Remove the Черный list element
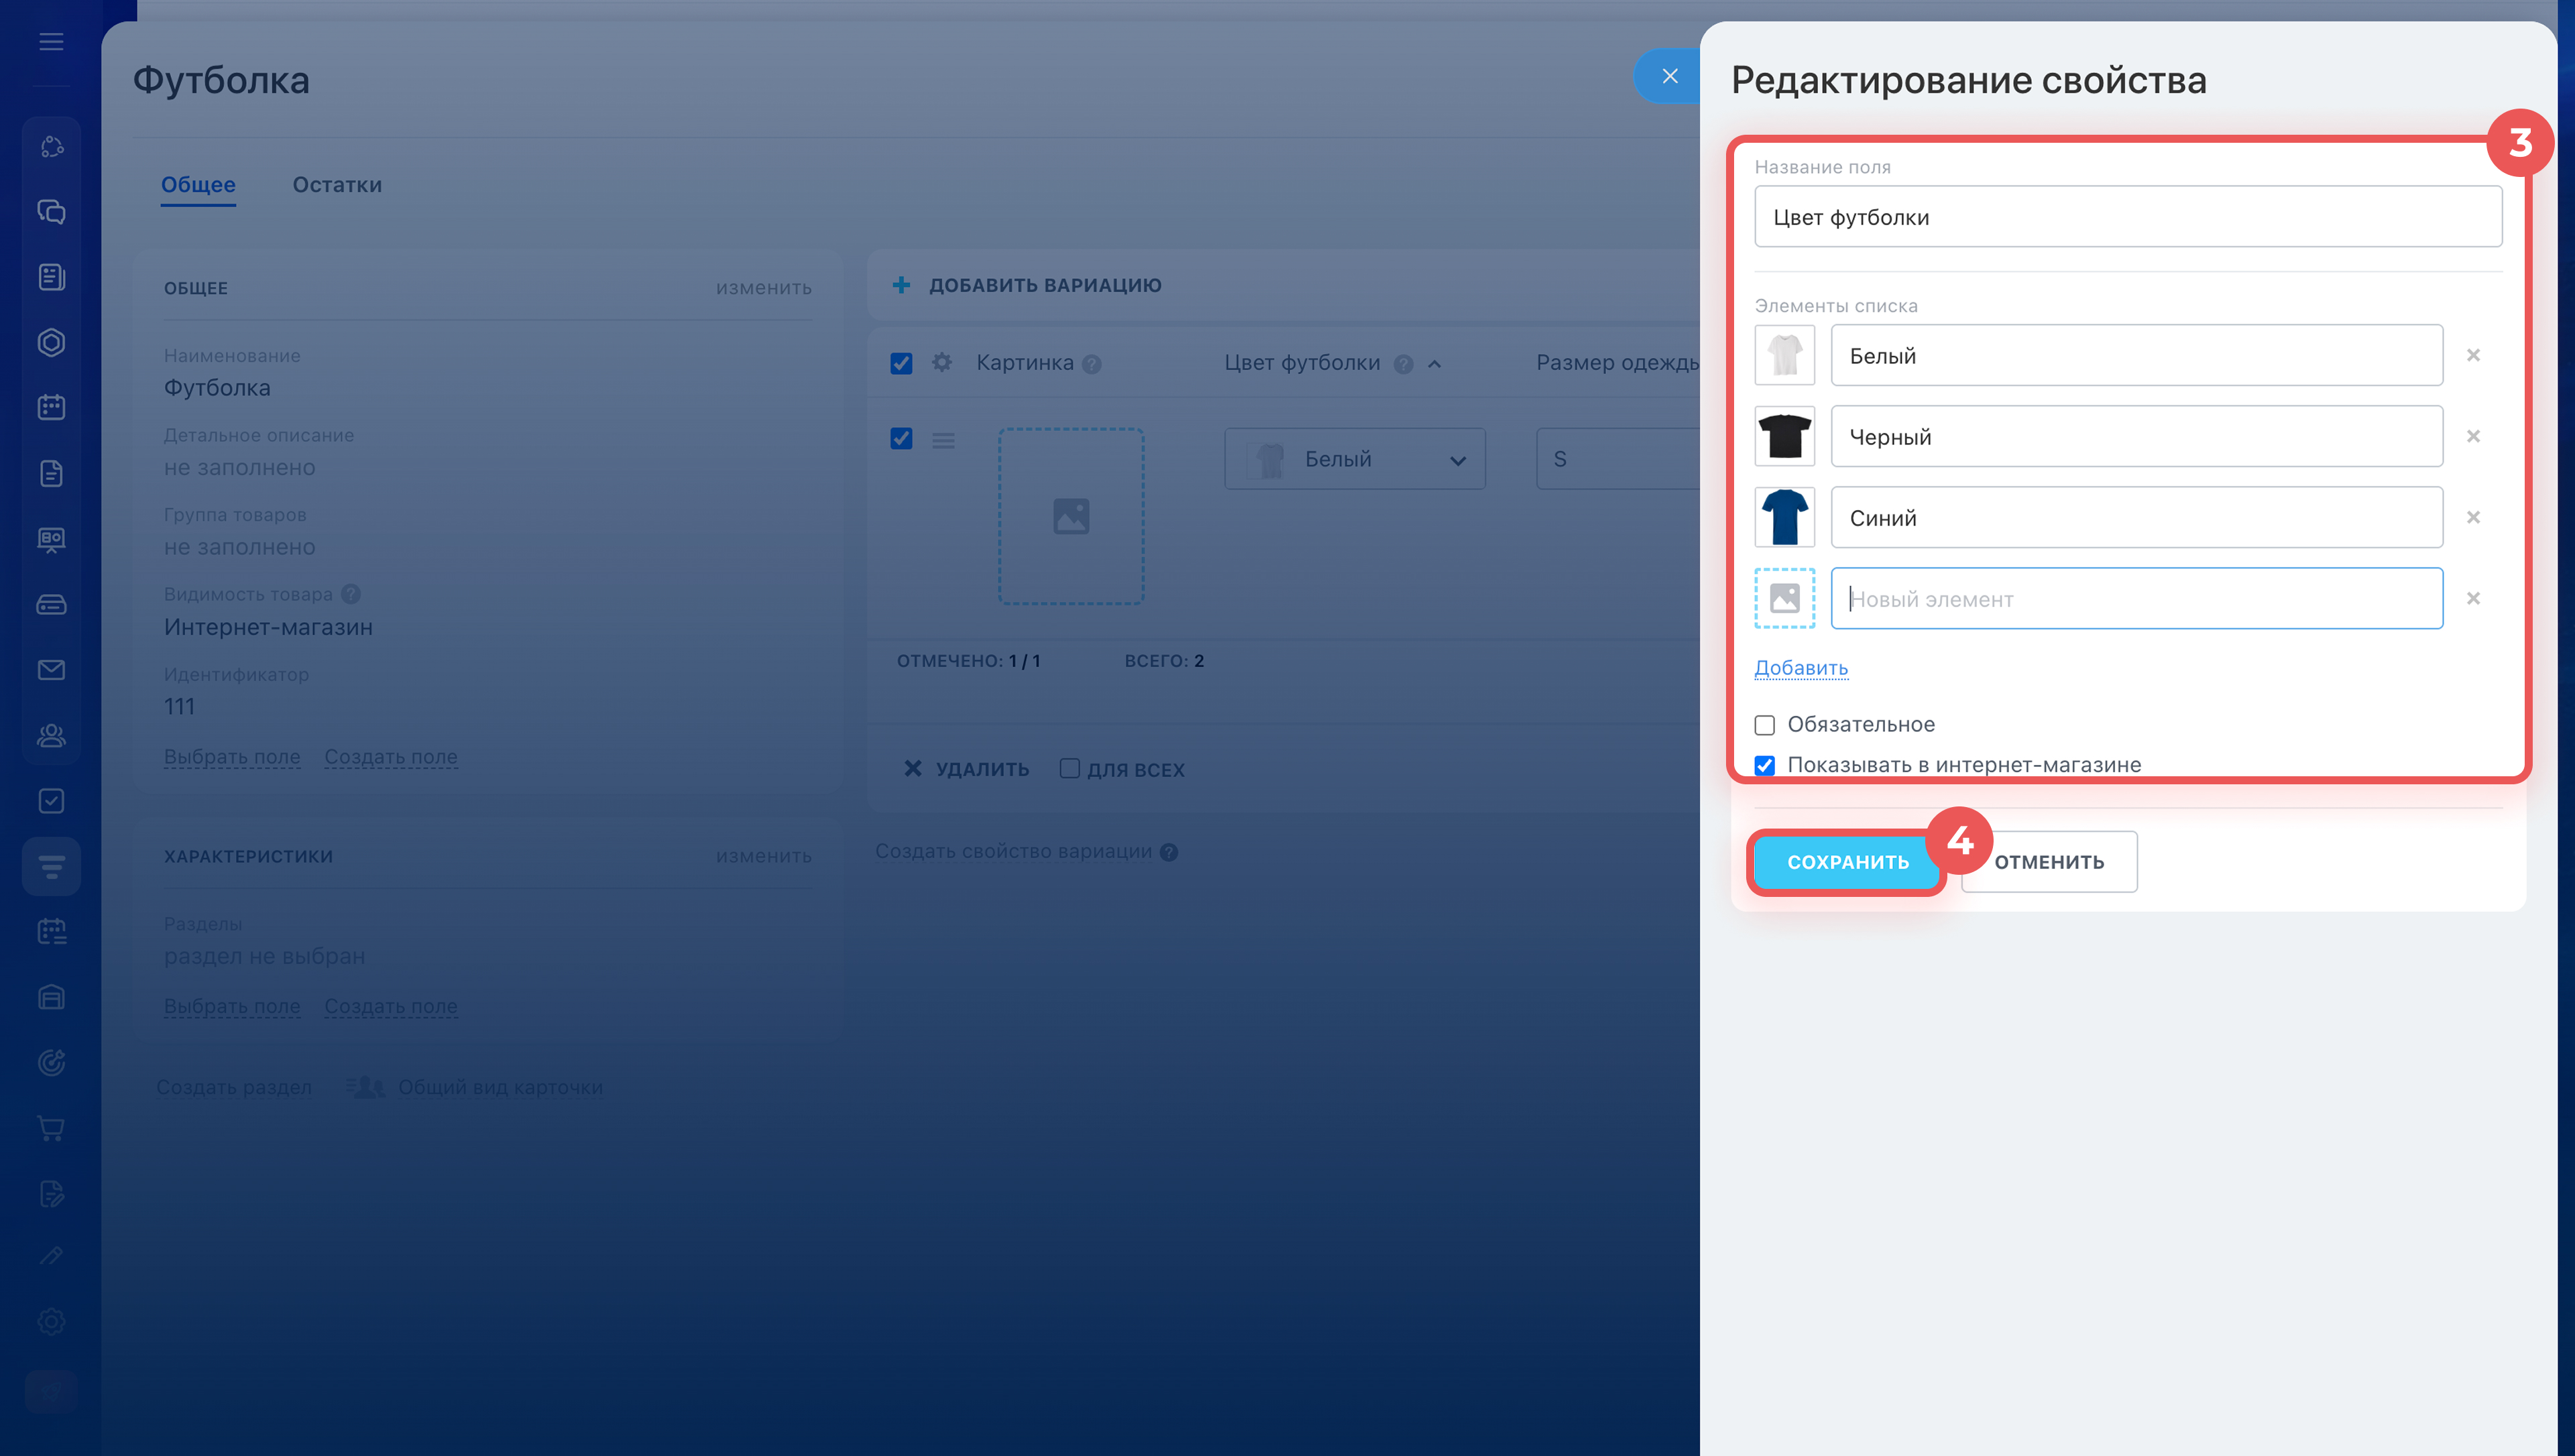This screenshot has height=1456, width=2575. pyautogui.click(x=2473, y=436)
